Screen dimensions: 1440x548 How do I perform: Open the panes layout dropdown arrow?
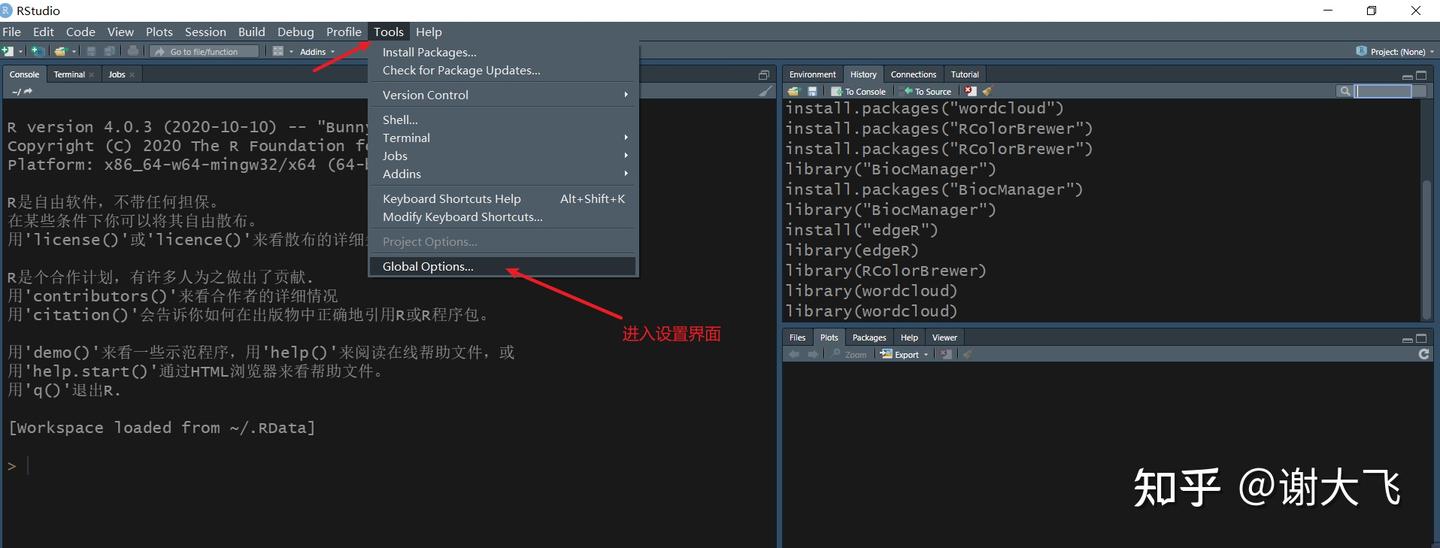tap(291, 51)
